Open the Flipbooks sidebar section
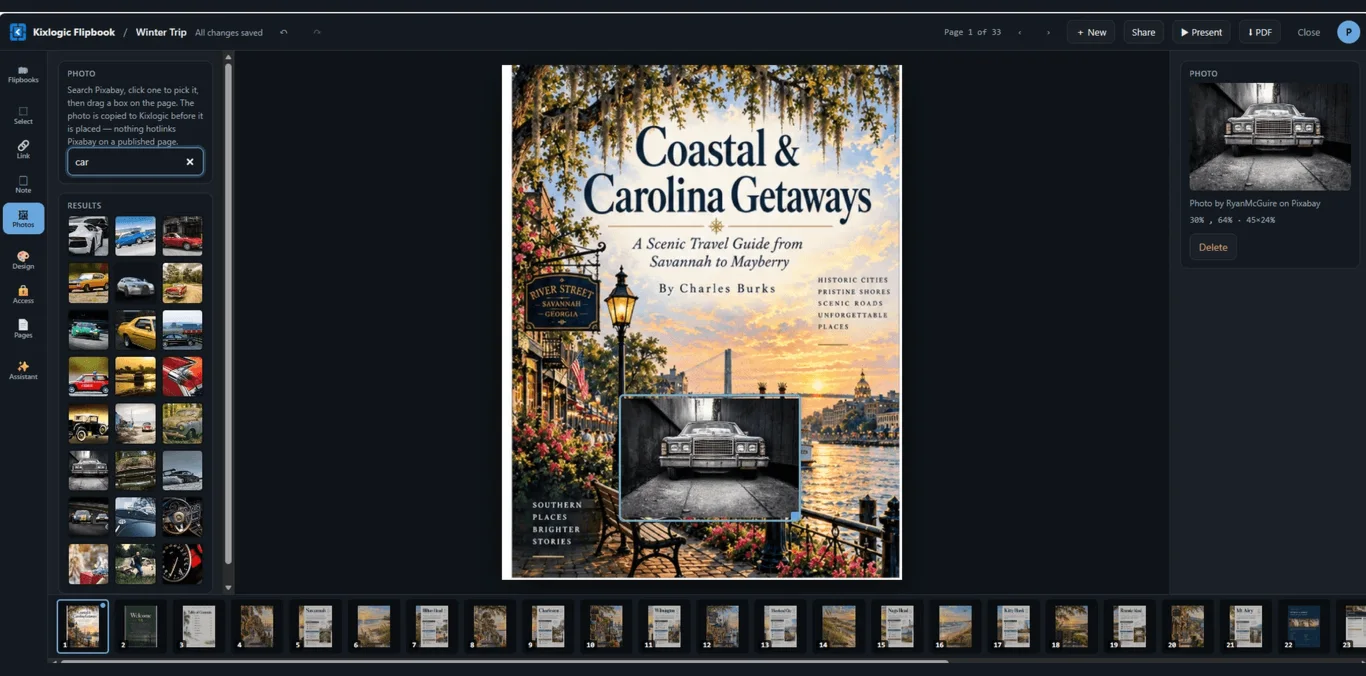1366x676 pixels. coord(23,74)
